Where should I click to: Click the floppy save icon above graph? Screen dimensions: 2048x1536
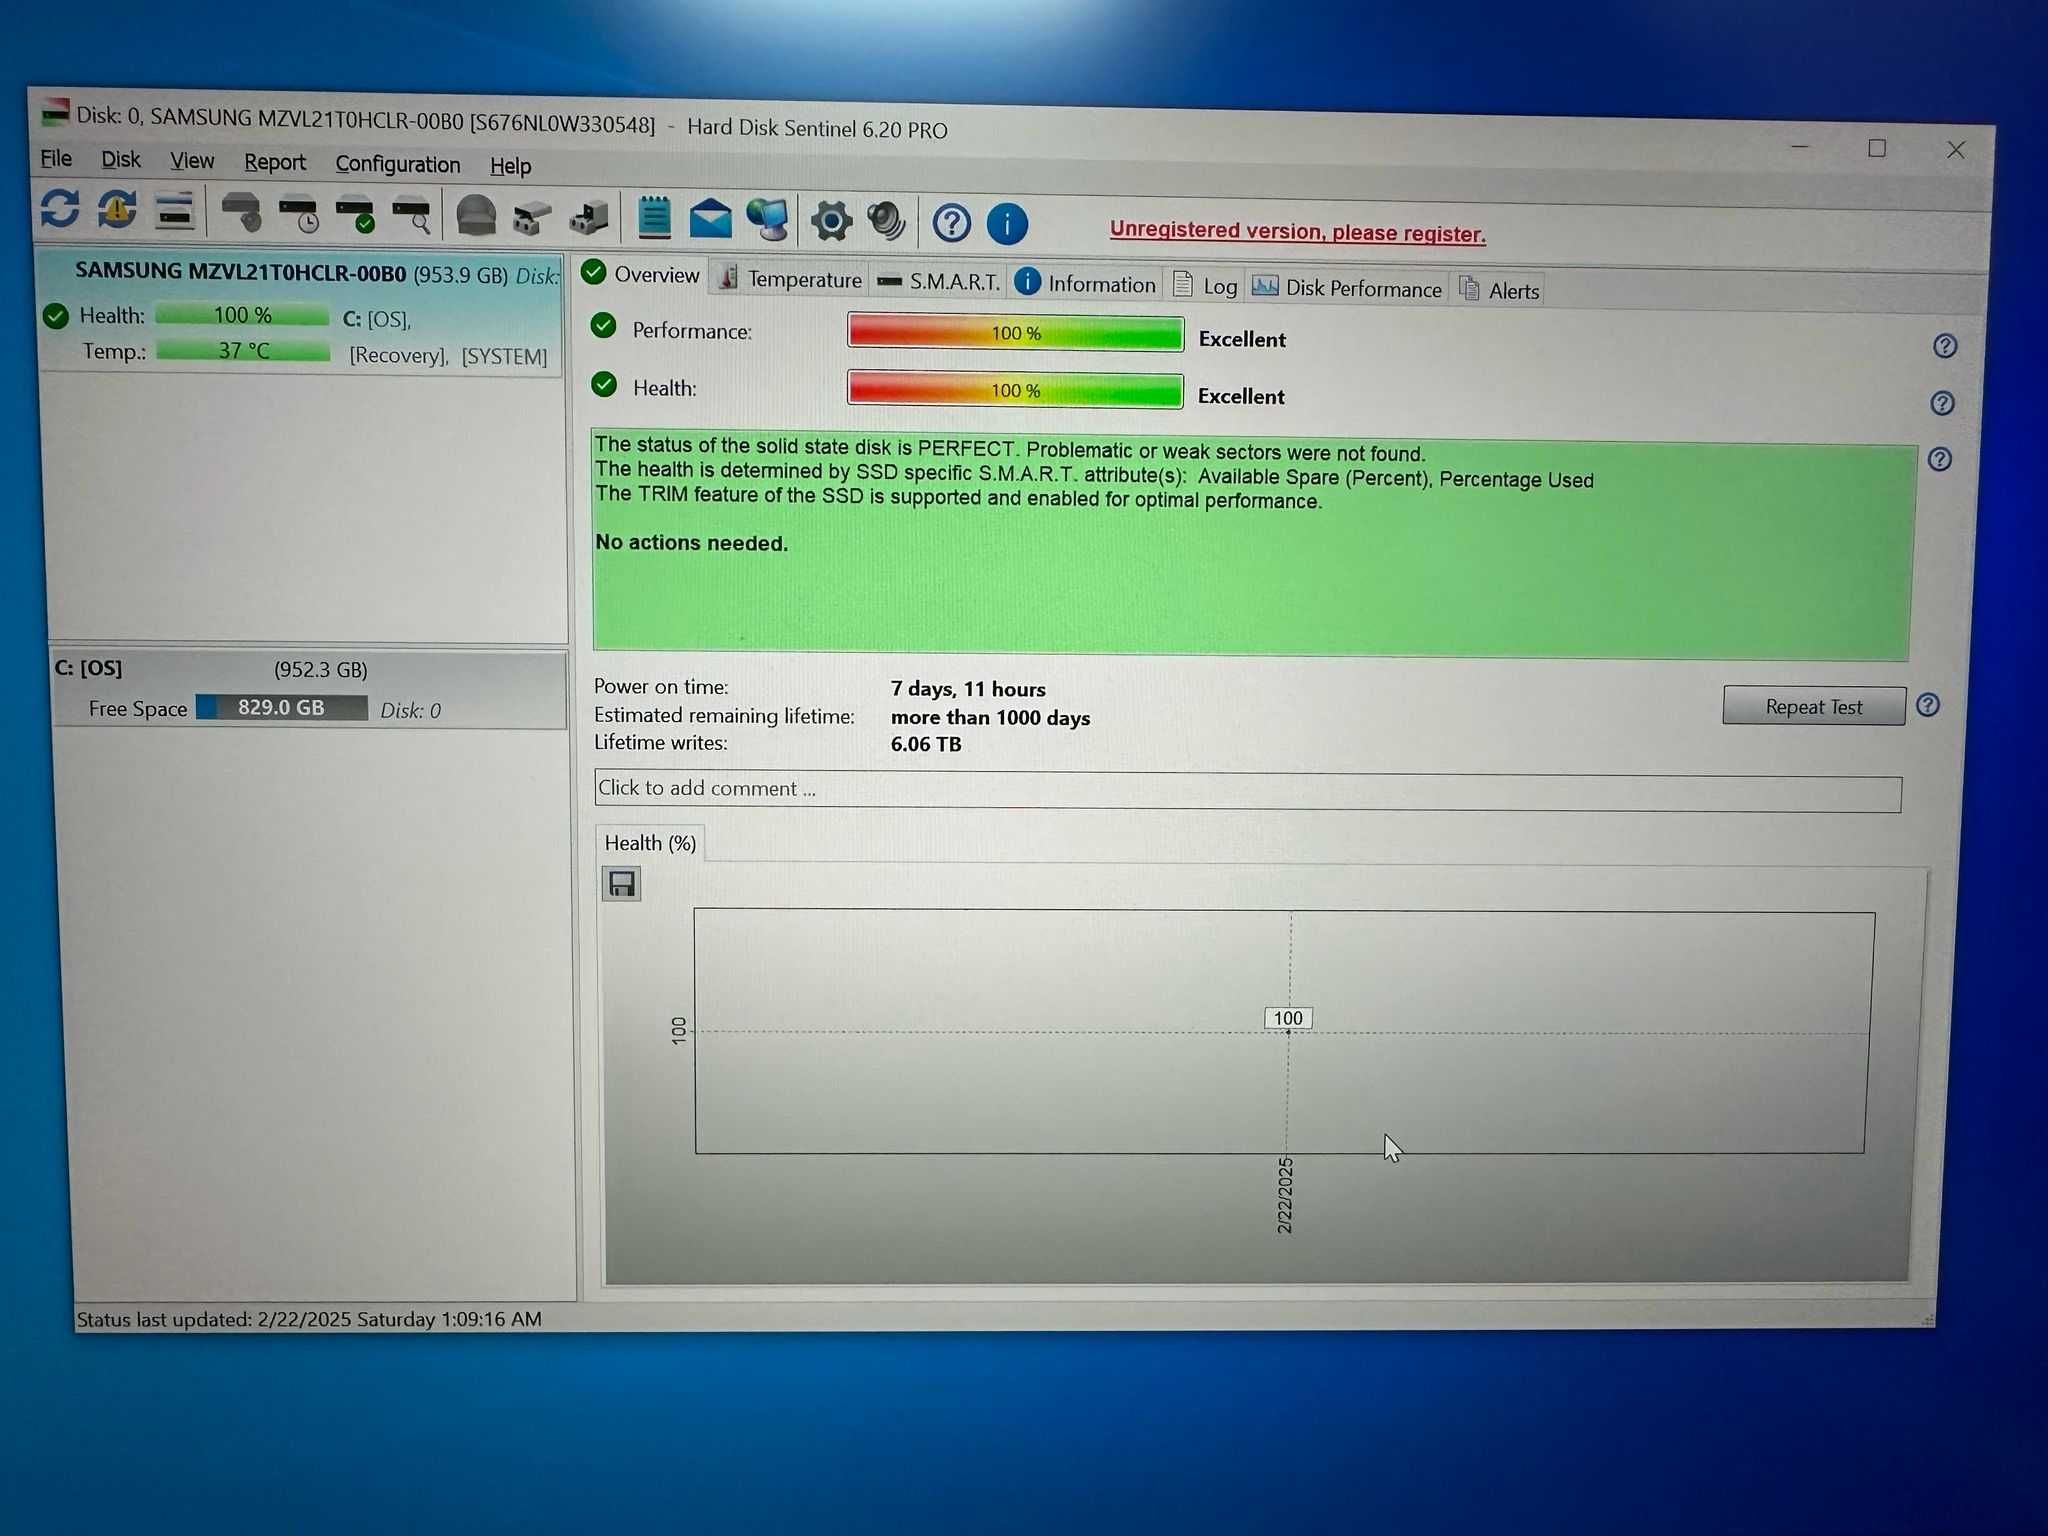point(621,884)
